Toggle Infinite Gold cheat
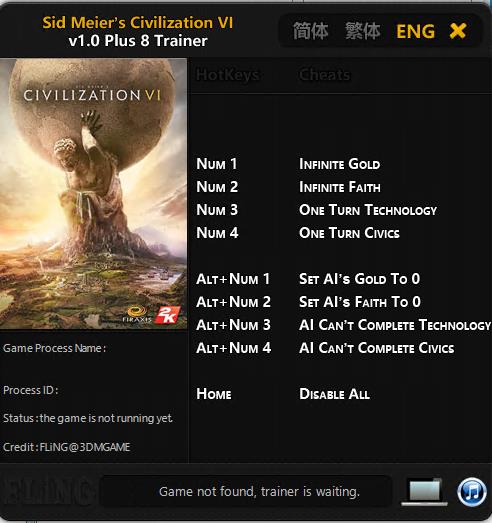 [x=339, y=164]
